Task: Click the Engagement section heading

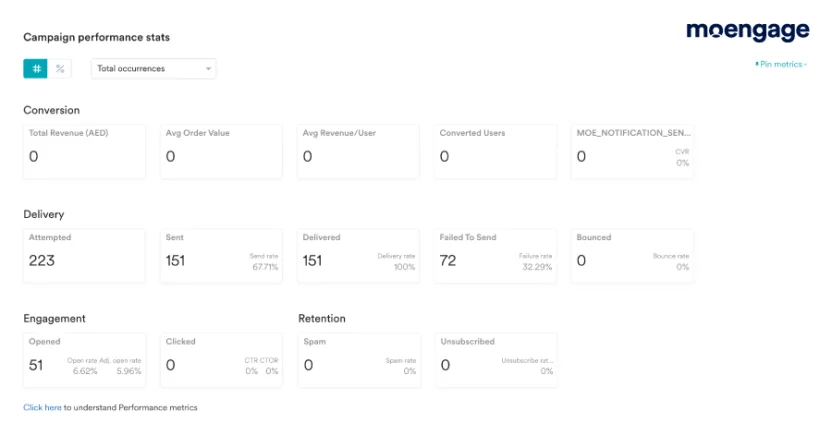Action: pos(54,318)
